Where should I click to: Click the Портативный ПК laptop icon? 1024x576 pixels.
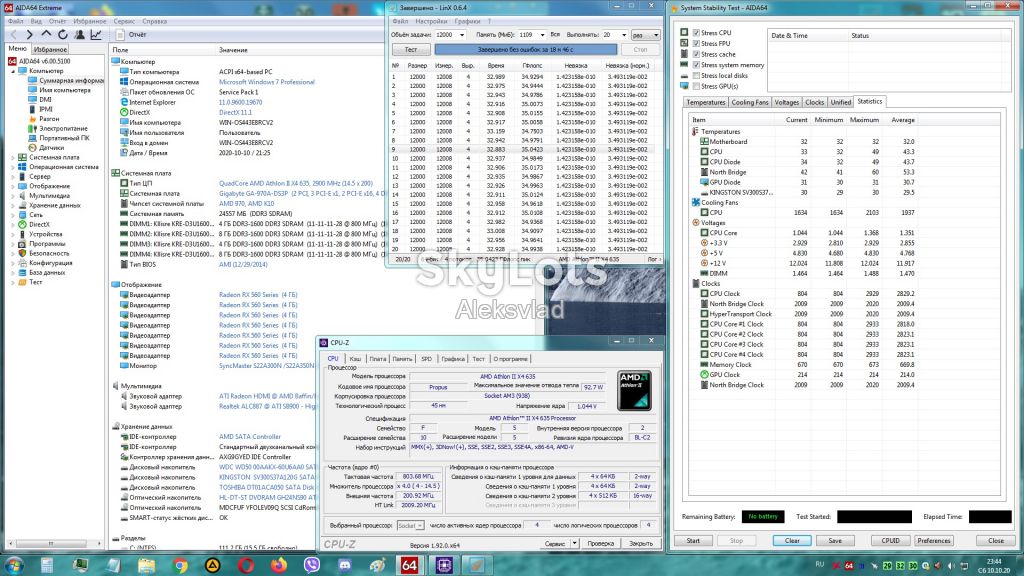pos(33,138)
